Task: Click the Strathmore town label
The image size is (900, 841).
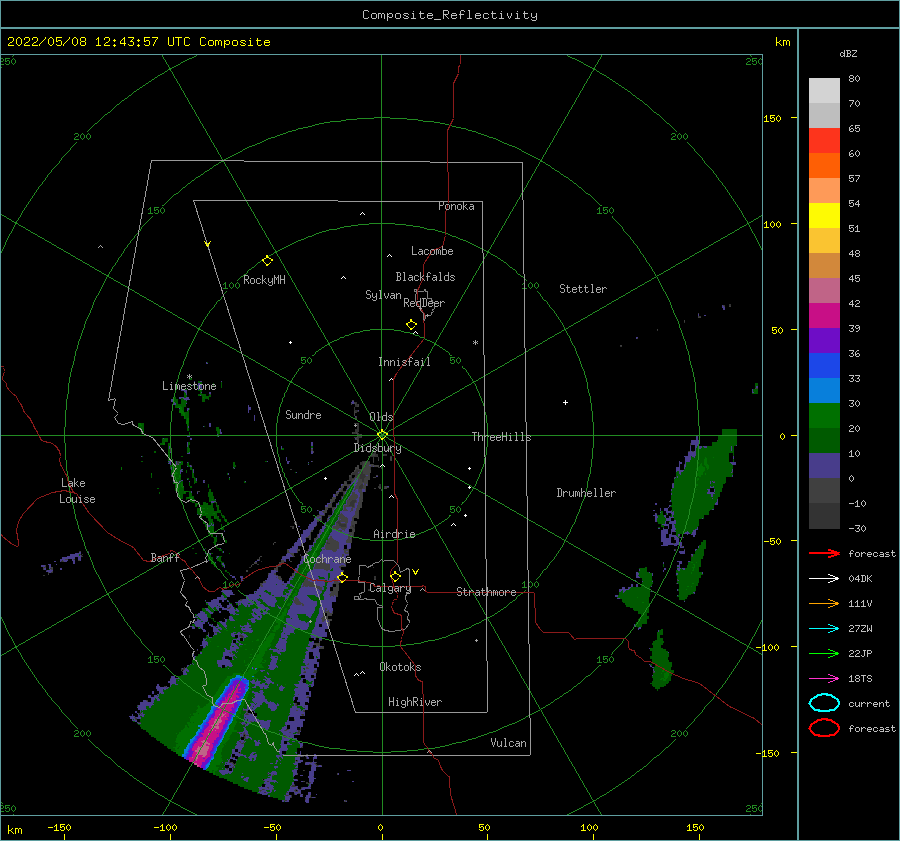Action: [x=487, y=592]
